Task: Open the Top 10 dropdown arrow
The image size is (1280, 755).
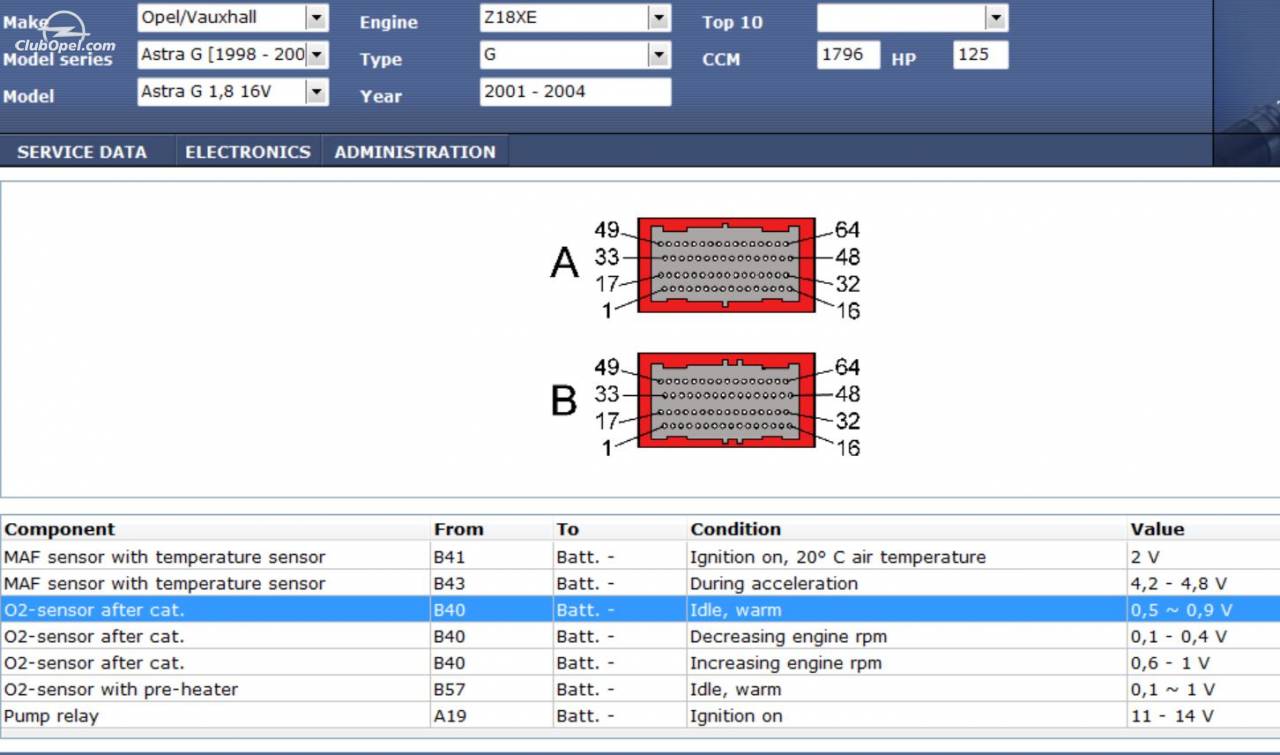Action: (995, 18)
